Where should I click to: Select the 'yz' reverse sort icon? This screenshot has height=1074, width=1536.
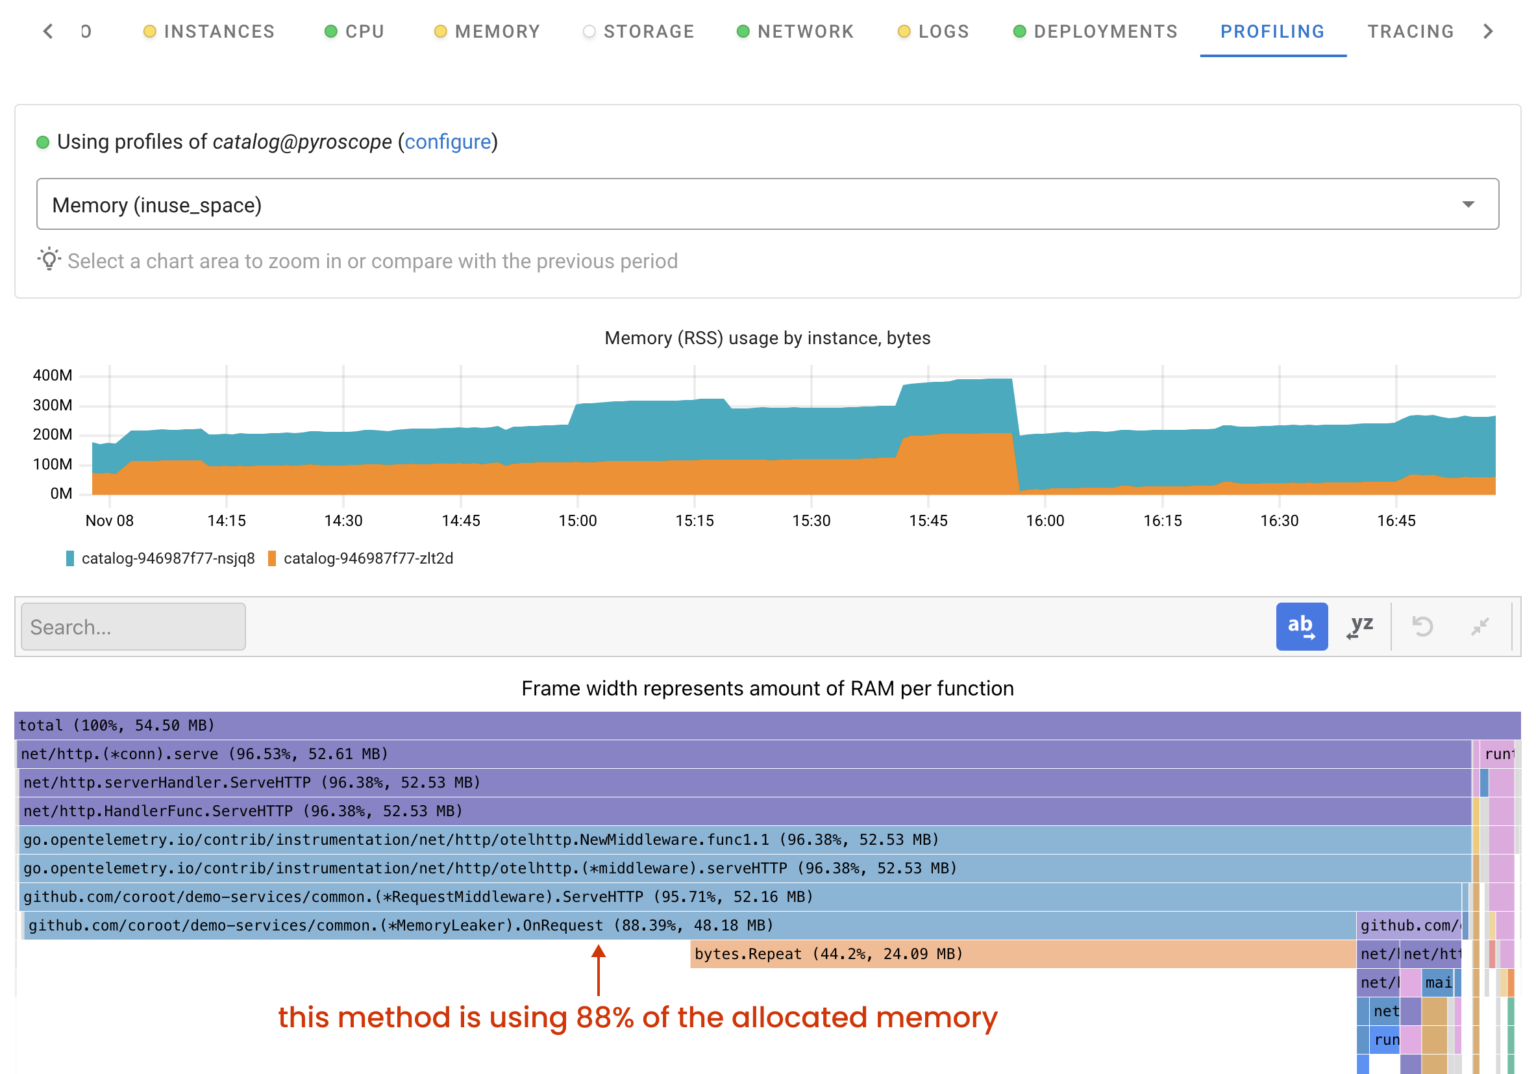[x=1360, y=626]
